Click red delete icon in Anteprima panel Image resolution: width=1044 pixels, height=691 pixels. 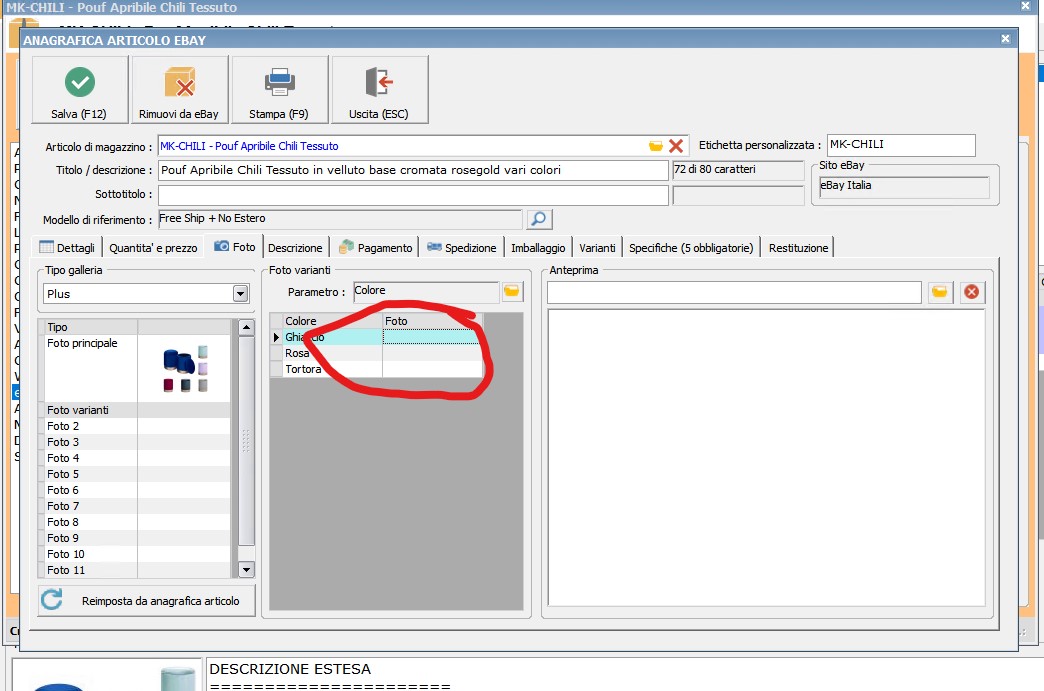tap(971, 292)
